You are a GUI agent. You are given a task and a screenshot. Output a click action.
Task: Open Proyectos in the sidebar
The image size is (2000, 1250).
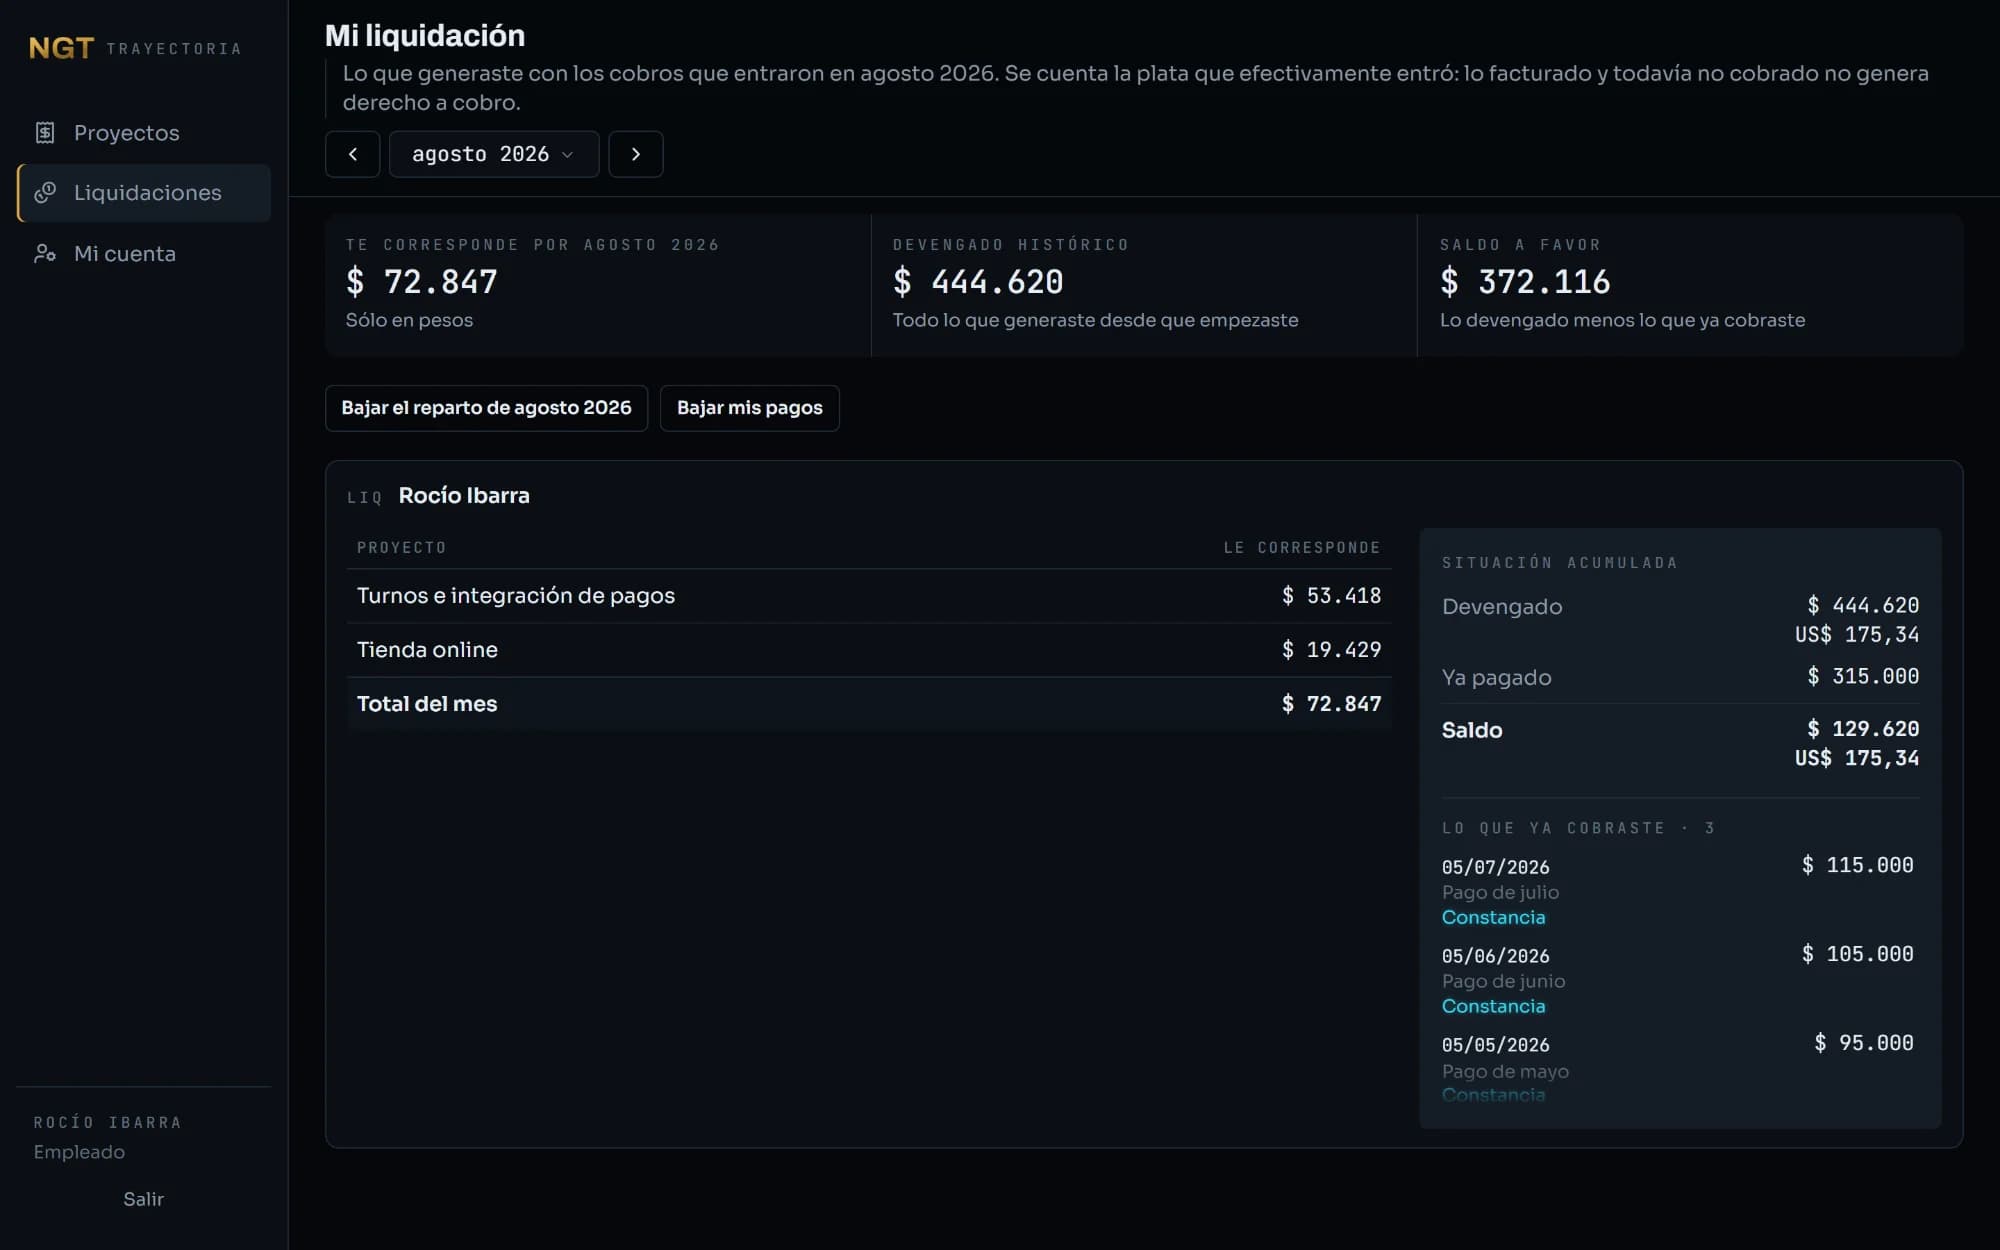144,133
